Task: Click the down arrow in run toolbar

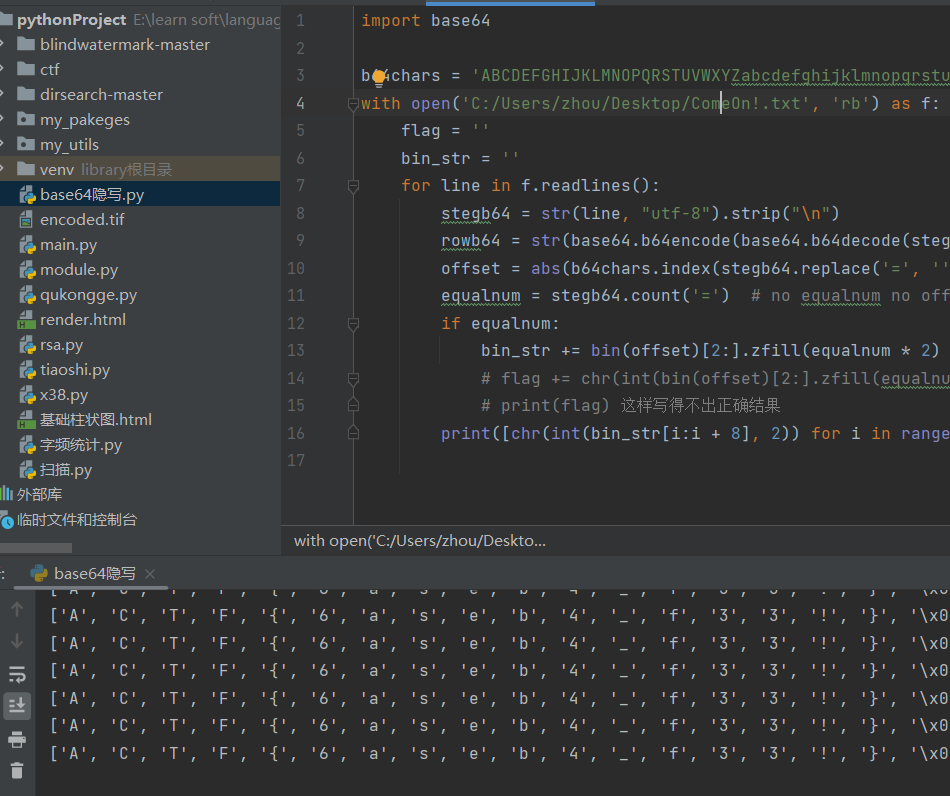Action: coord(17,641)
